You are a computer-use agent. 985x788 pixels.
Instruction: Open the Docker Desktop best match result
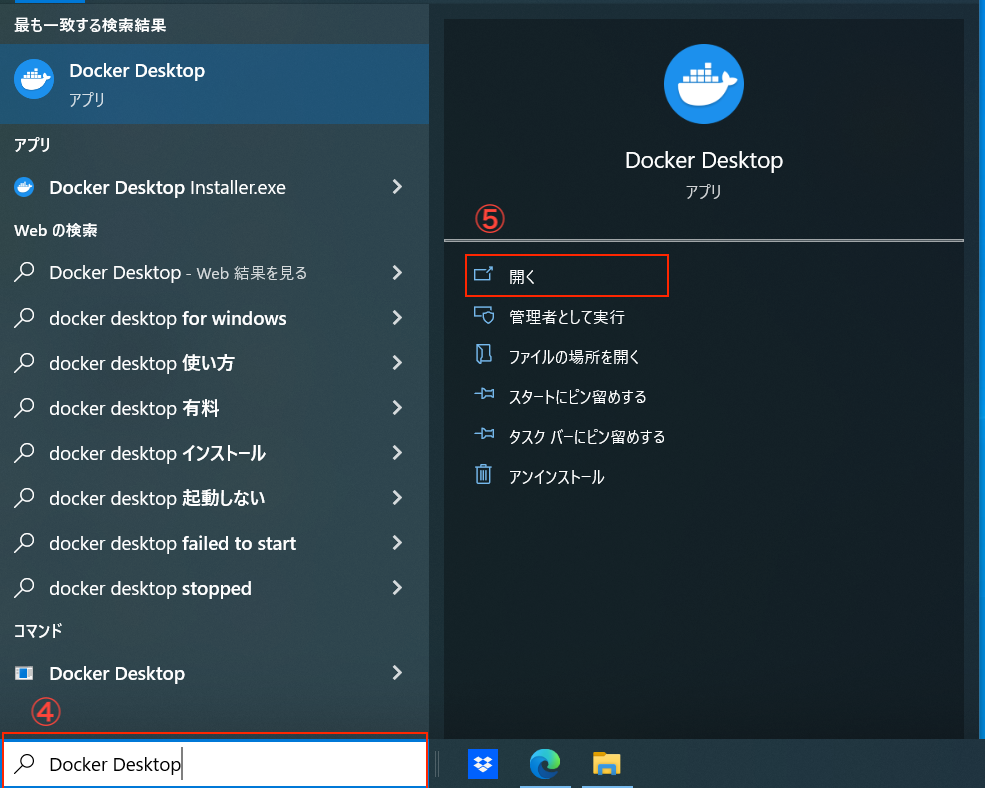point(214,84)
